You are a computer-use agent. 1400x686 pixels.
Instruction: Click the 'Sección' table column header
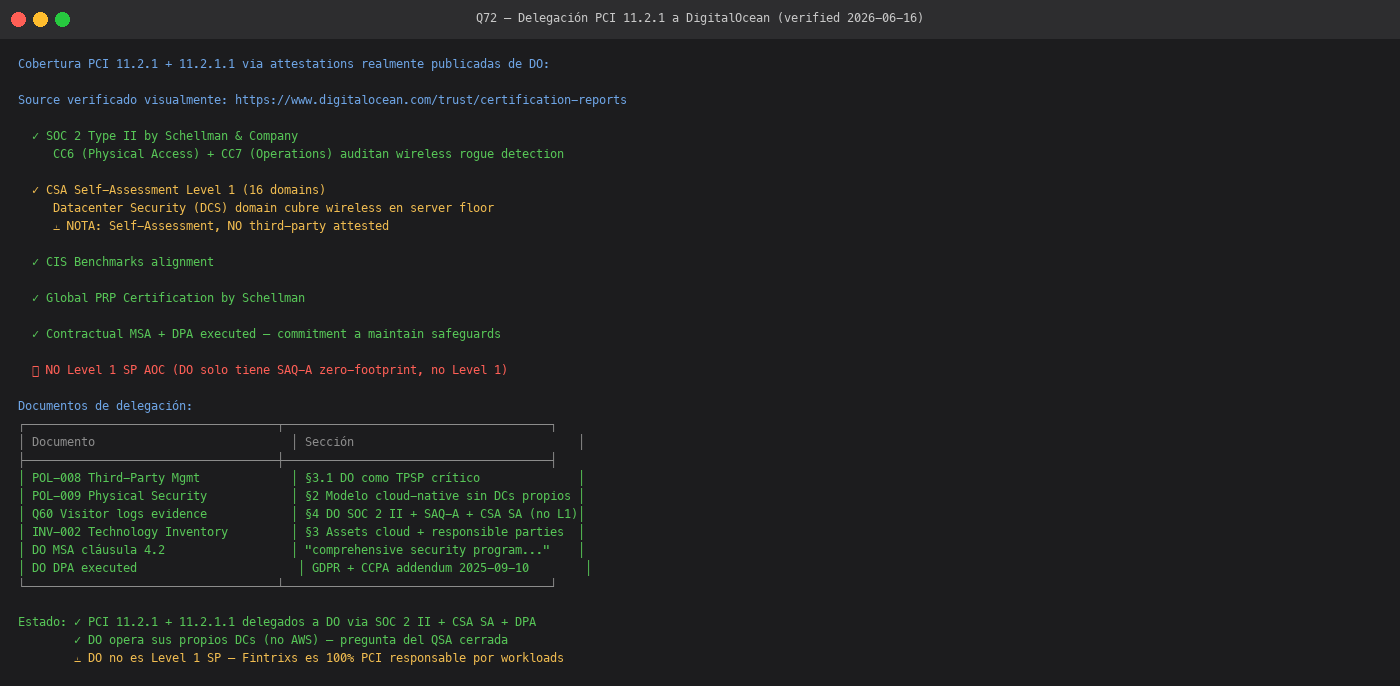(x=329, y=442)
